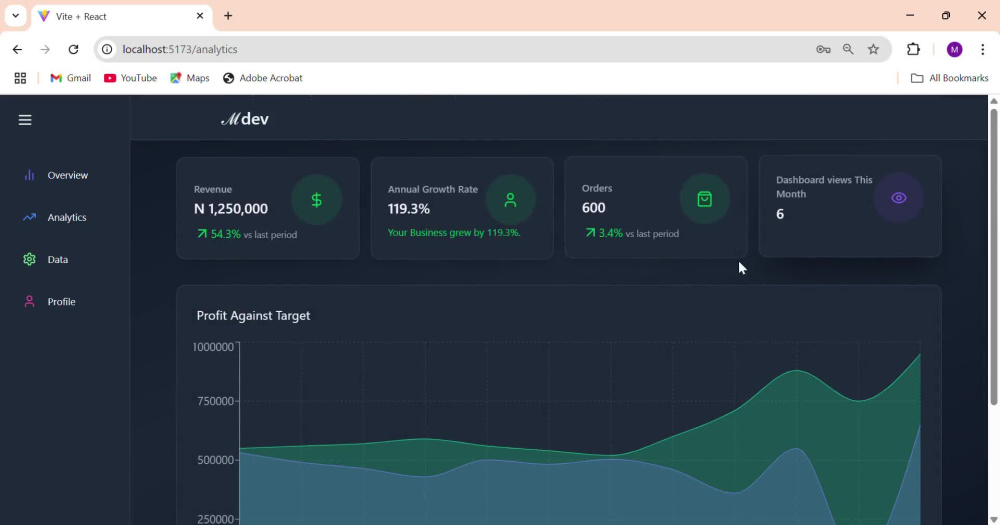
Task: Open the Chrome profile avatar M
Action: [954, 49]
